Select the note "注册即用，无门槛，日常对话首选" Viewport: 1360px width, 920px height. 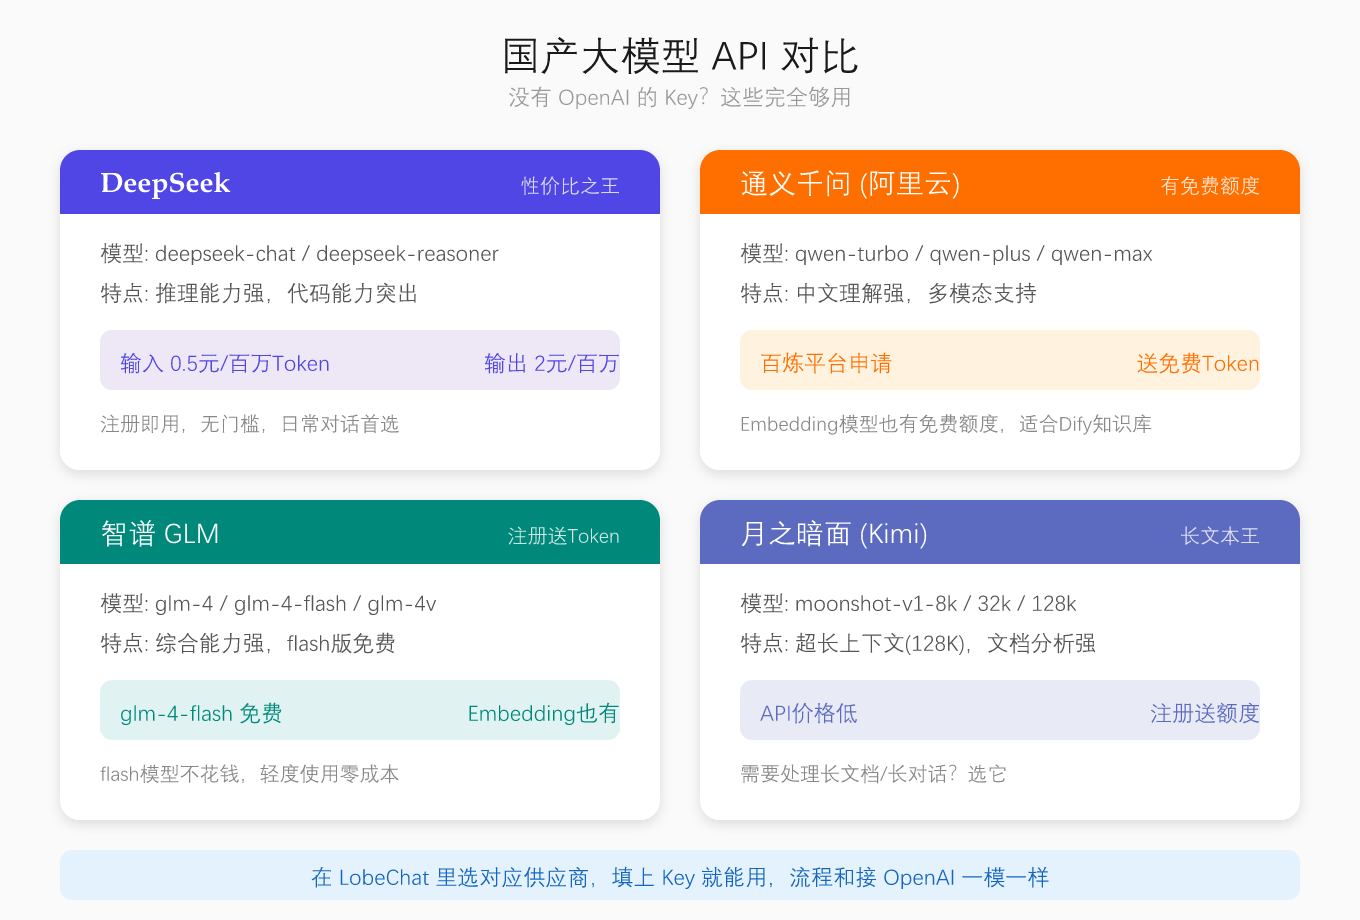pos(250,424)
